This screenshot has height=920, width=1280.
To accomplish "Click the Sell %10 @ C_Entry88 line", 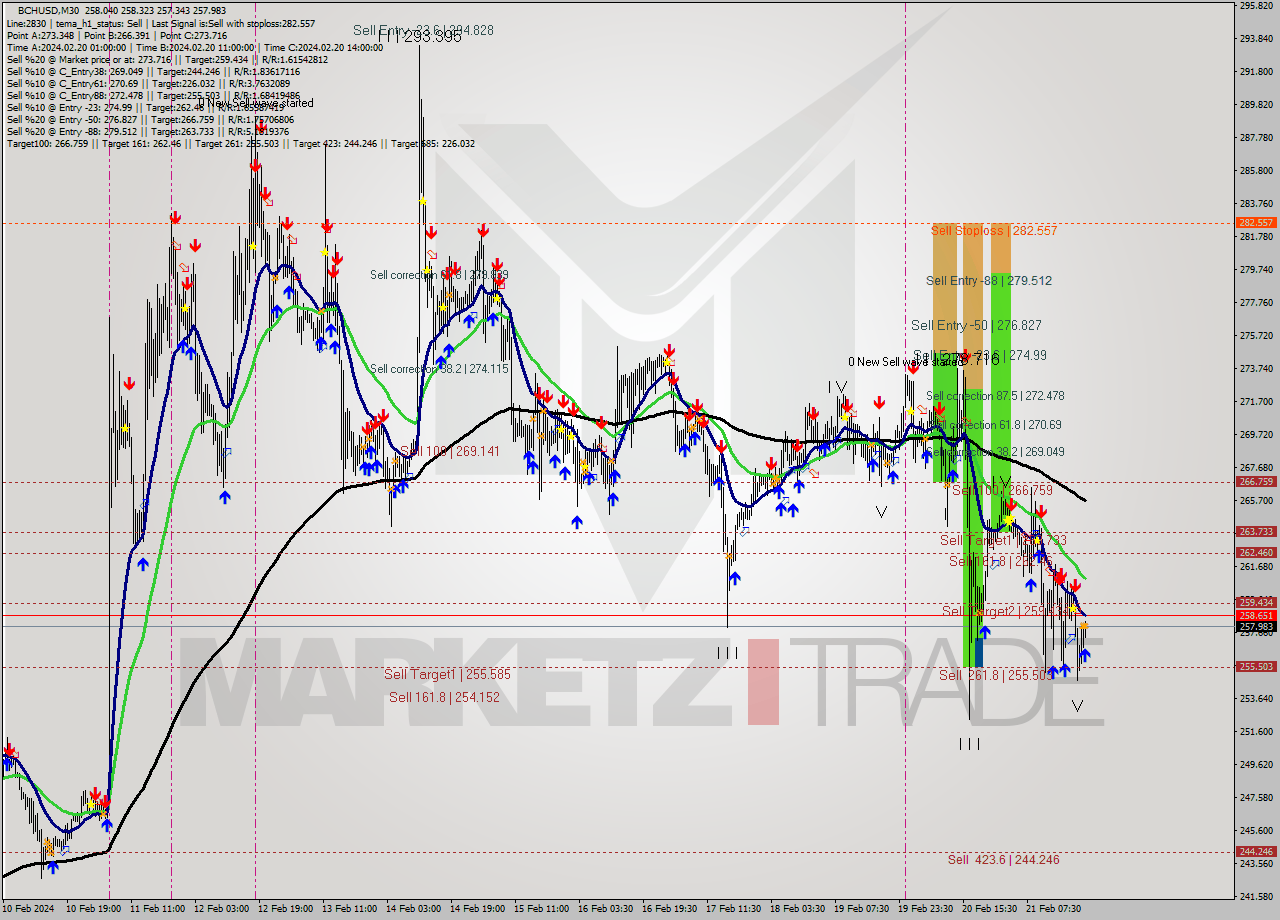I will point(153,95).
